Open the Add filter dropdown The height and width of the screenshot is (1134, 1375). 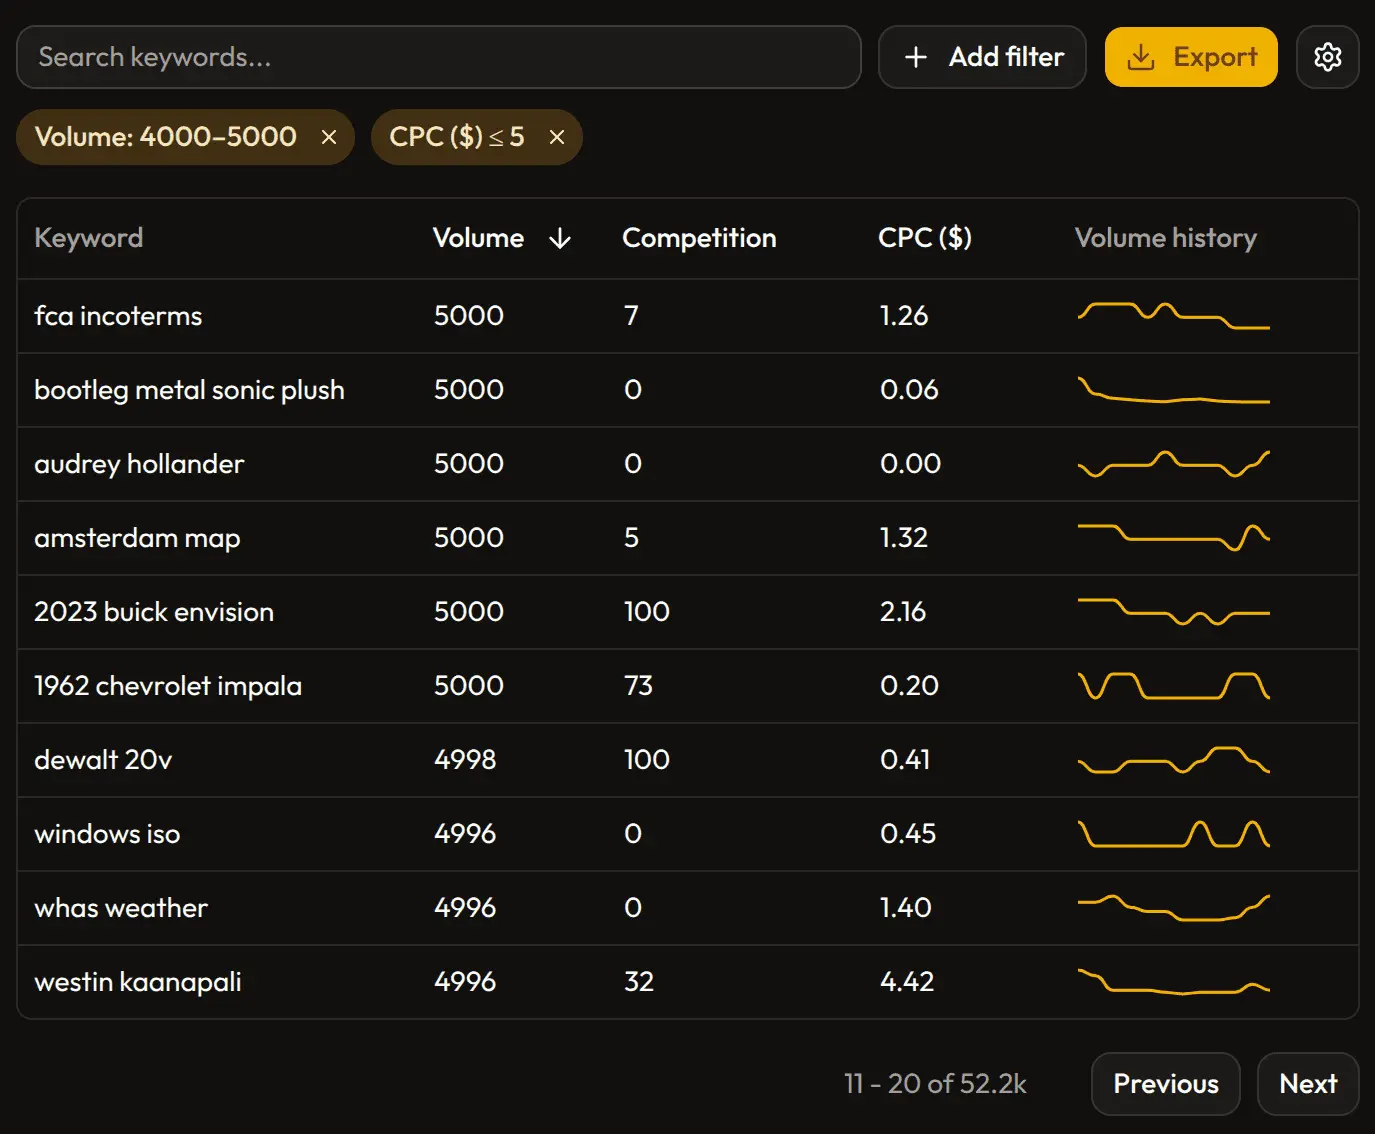coord(982,57)
